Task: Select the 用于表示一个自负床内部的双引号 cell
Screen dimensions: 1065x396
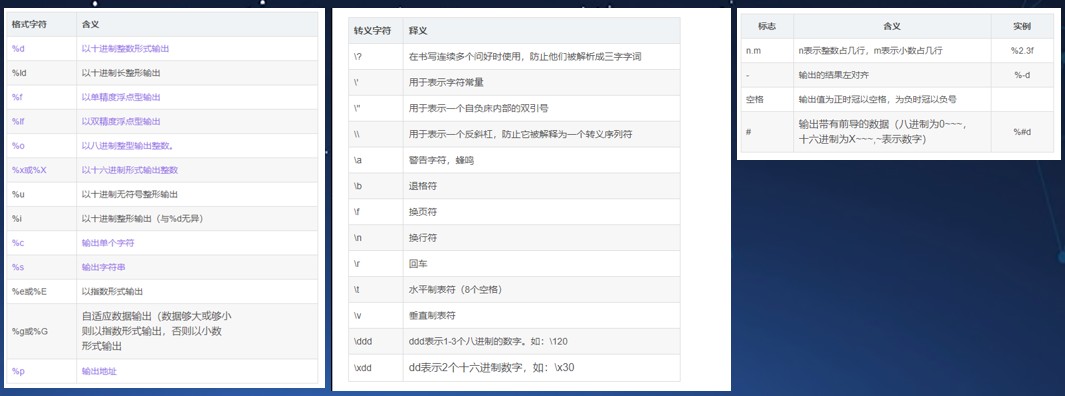Action: click(x=541, y=108)
